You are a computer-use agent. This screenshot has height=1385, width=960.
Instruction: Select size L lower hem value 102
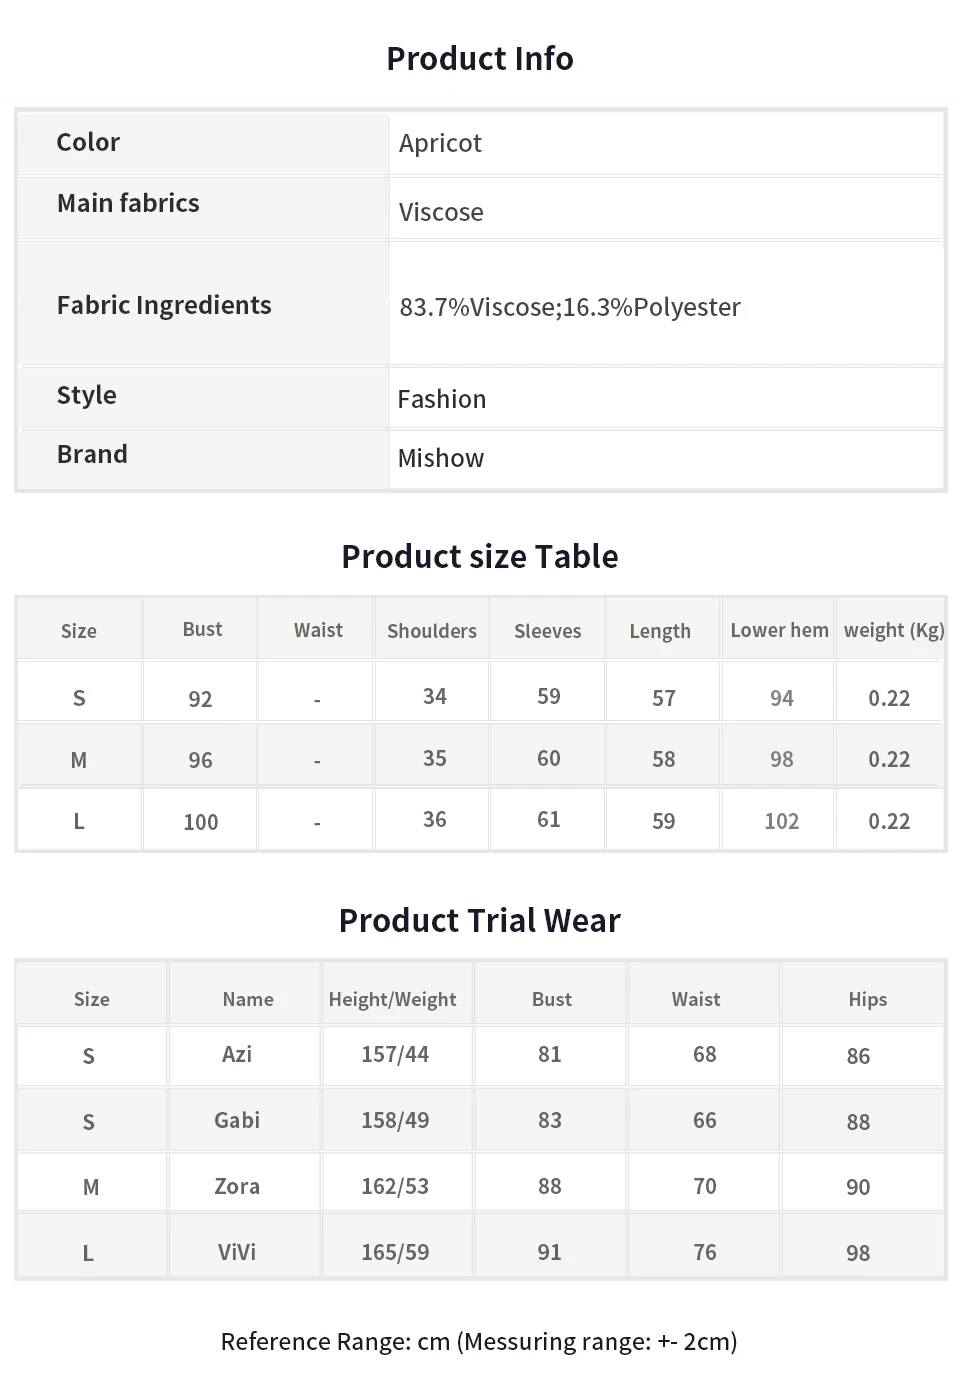(x=782, y=821)
